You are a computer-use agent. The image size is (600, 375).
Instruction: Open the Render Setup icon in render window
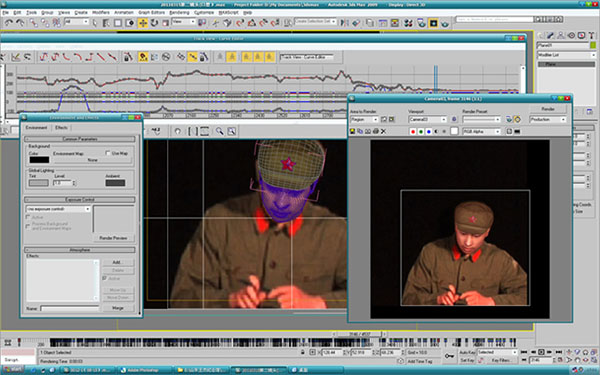click(509, 119)
